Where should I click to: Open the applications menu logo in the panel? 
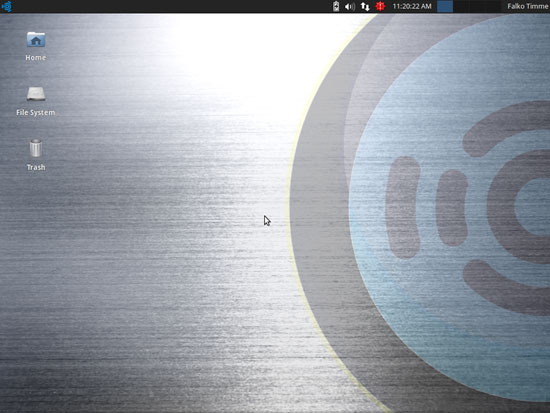(x=7, y=6)
